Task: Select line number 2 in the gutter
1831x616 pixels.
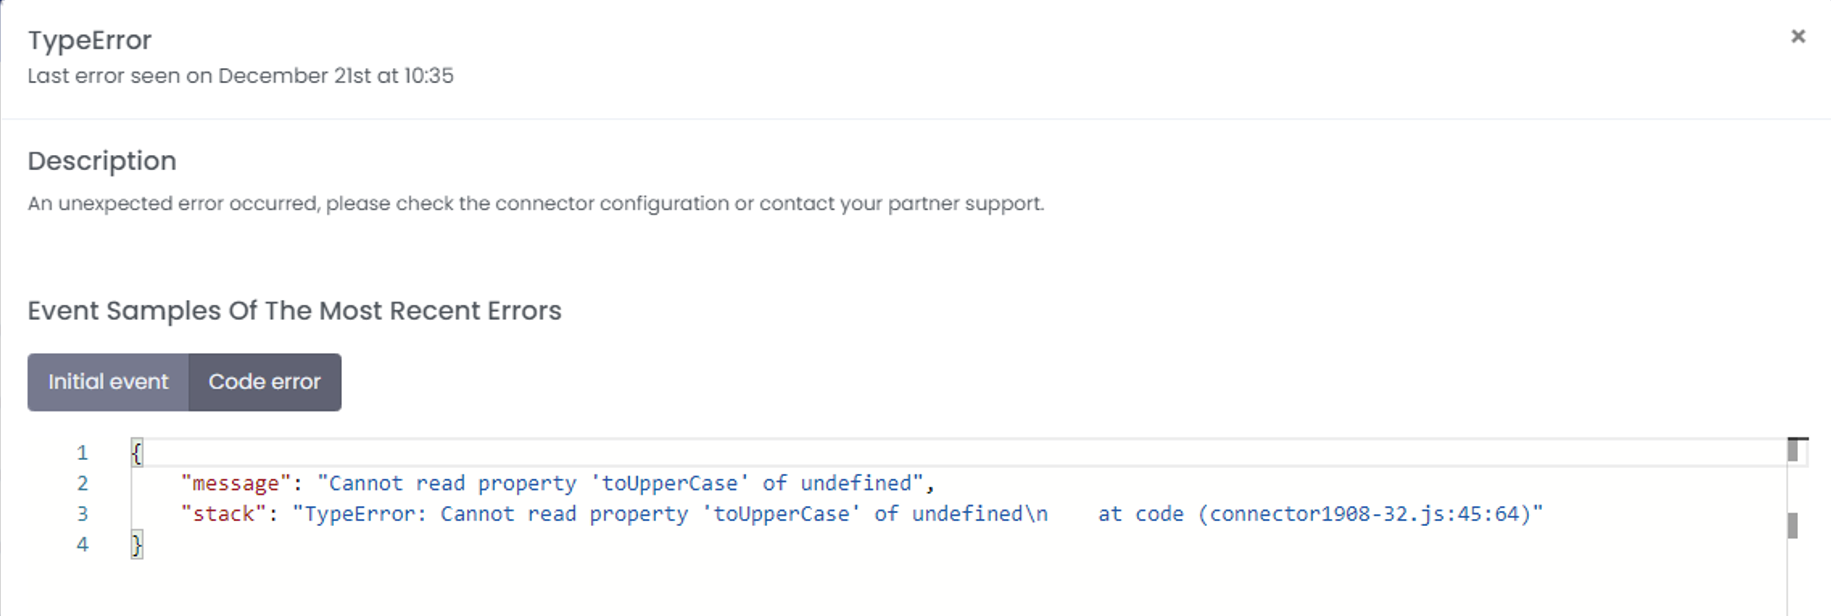Action: (x=82, y=484)
